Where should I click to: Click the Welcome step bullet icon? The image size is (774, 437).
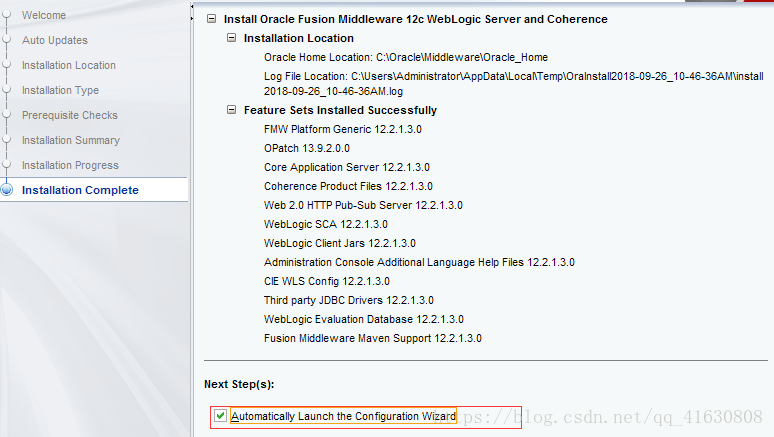tap(6, 15)
